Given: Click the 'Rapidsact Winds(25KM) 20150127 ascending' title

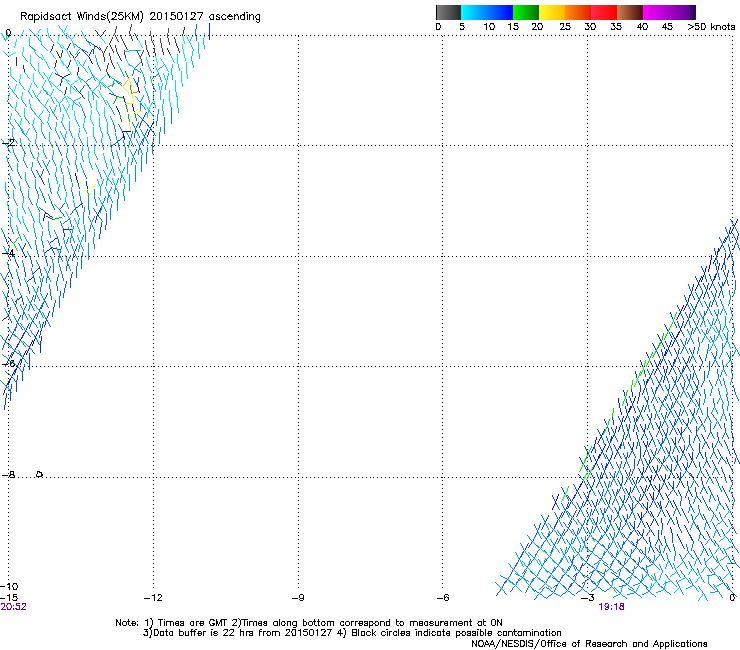Looking at the screenshot, I should point(140,17).
